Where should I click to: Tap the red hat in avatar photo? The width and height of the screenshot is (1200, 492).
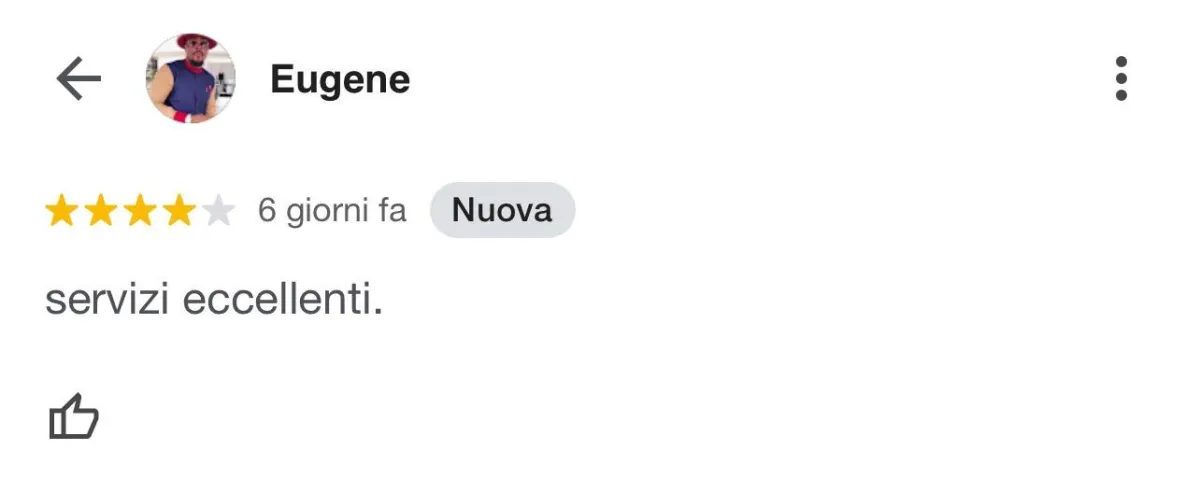[196, 42]
